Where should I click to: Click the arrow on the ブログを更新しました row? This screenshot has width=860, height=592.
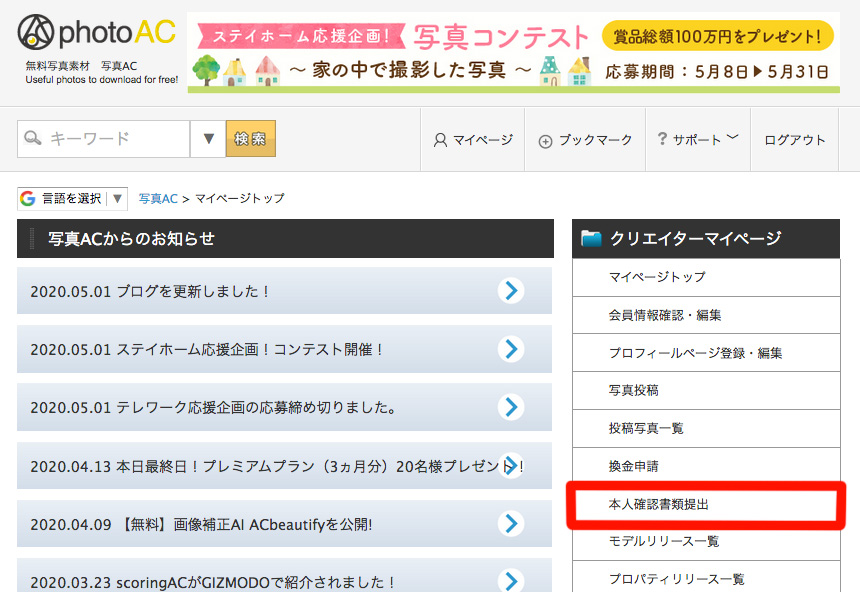[511, 291]
